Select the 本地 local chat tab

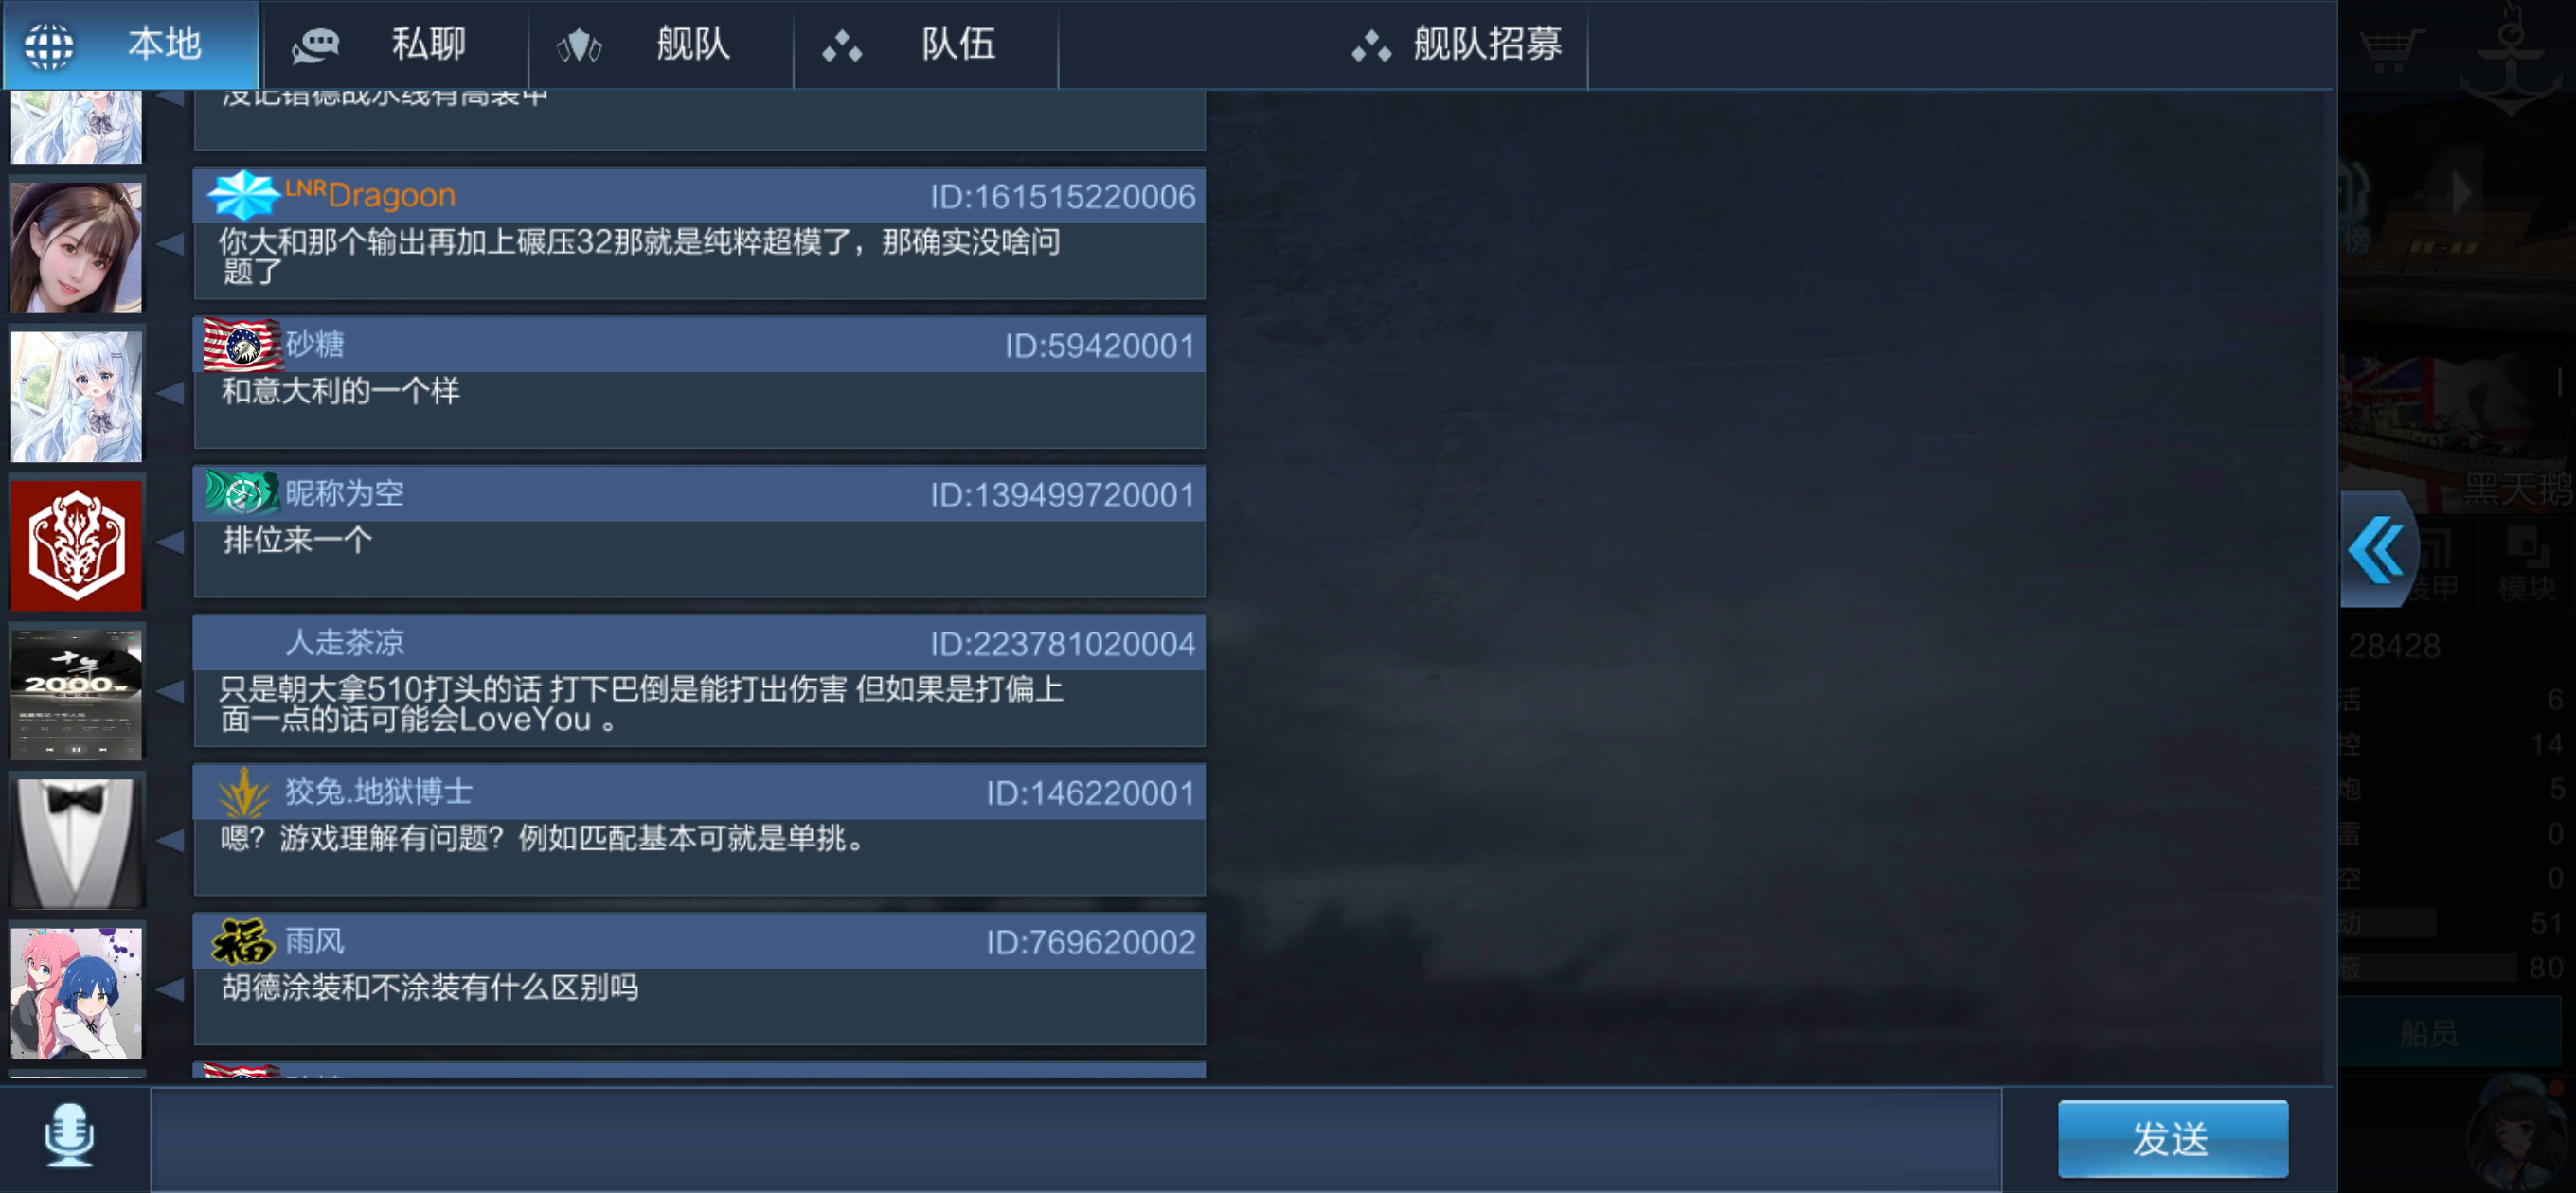pos(131,45)
